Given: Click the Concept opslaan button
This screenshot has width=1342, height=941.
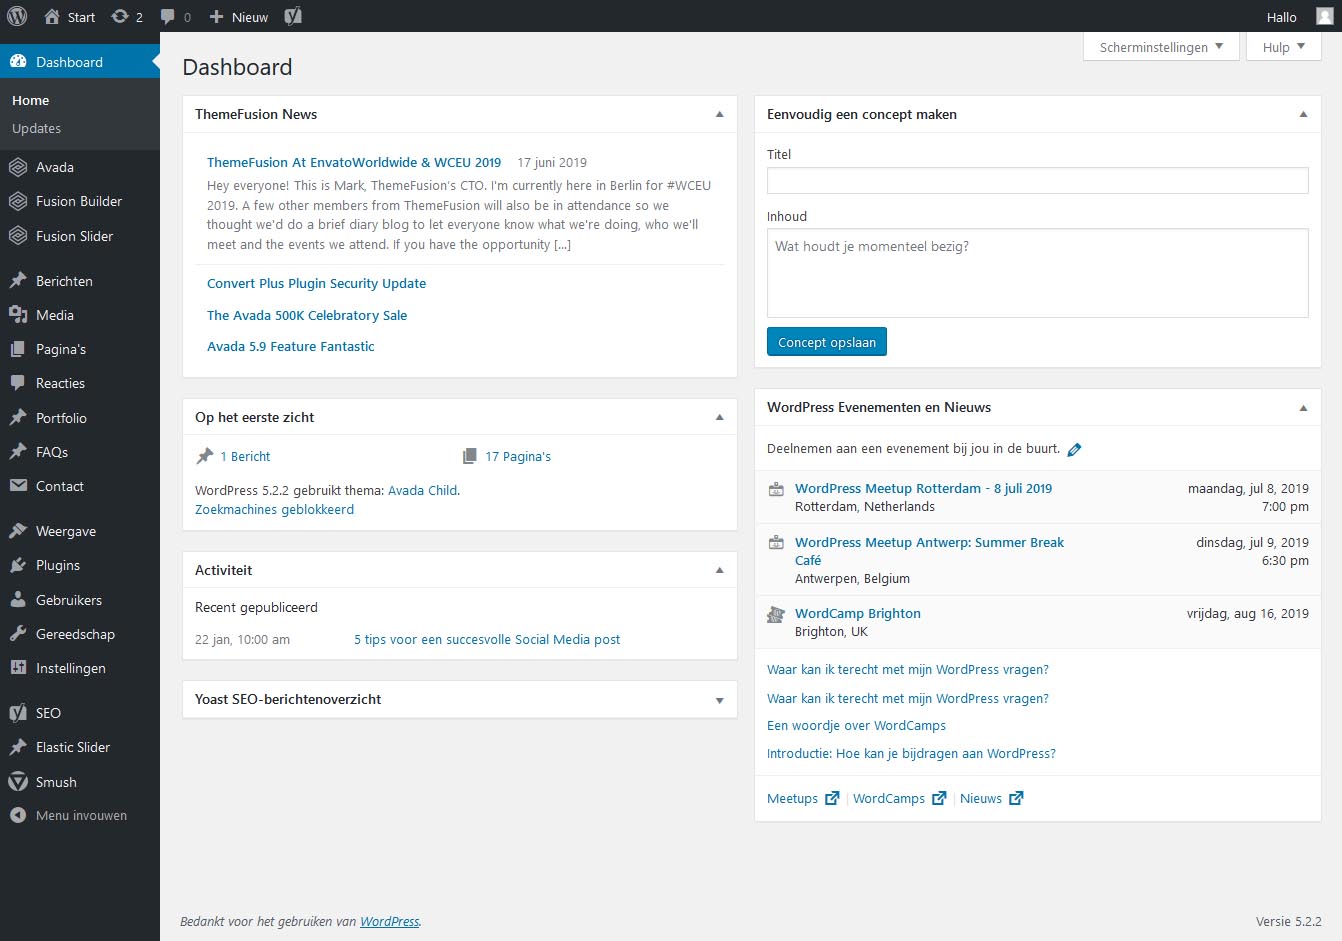Looking at the screenshot, I should pyautogui.click(x=827, y=342).
